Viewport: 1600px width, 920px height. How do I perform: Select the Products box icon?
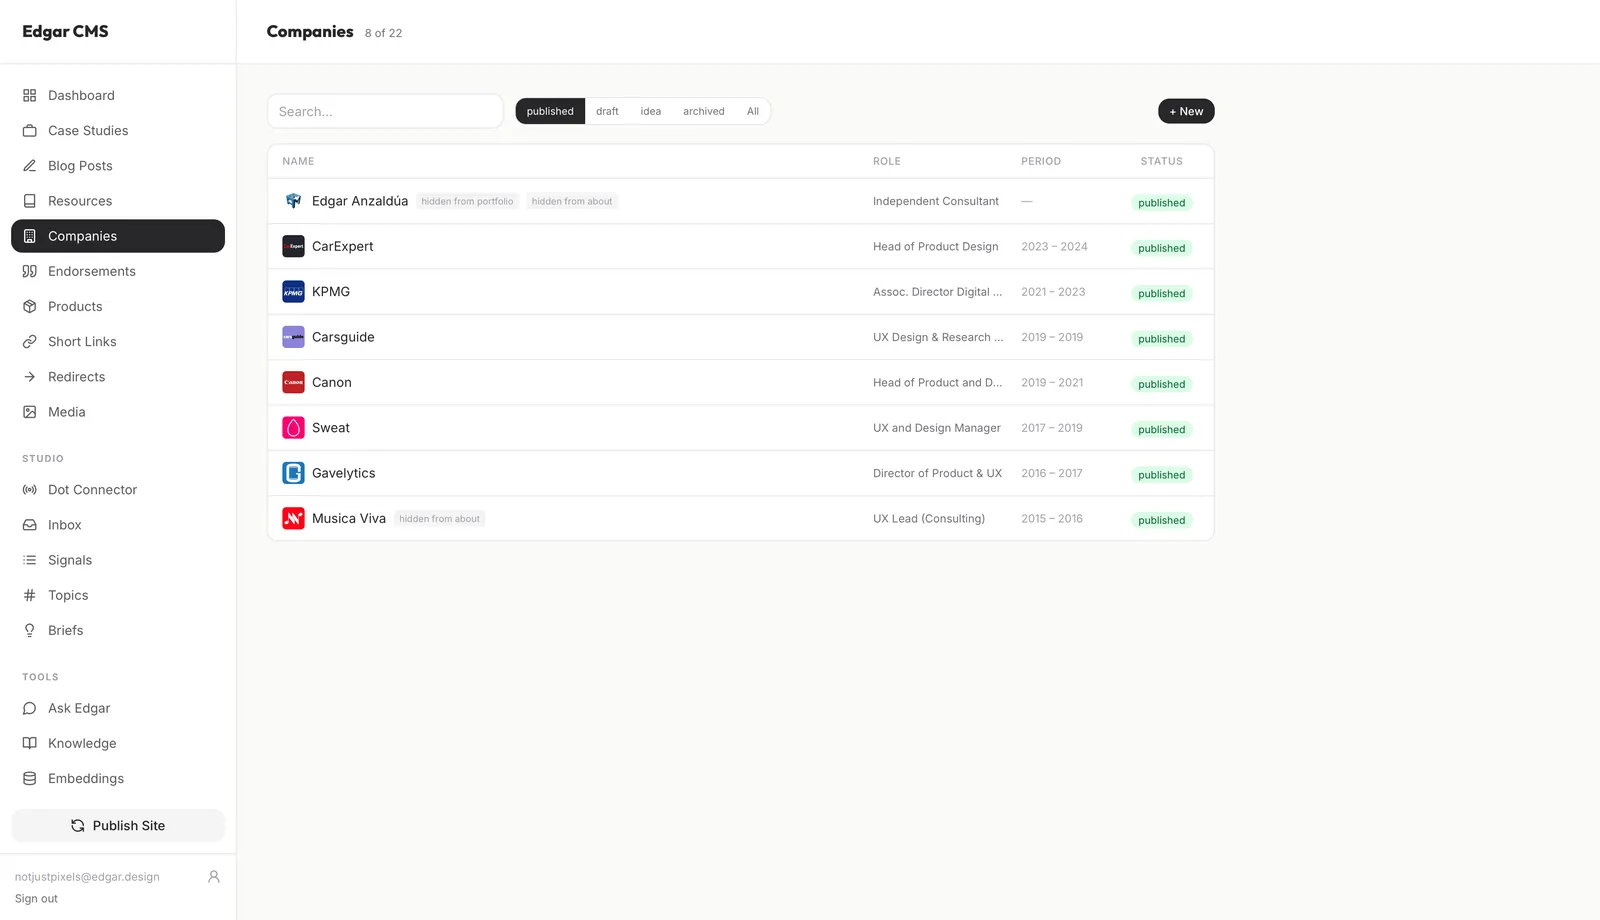30,307
